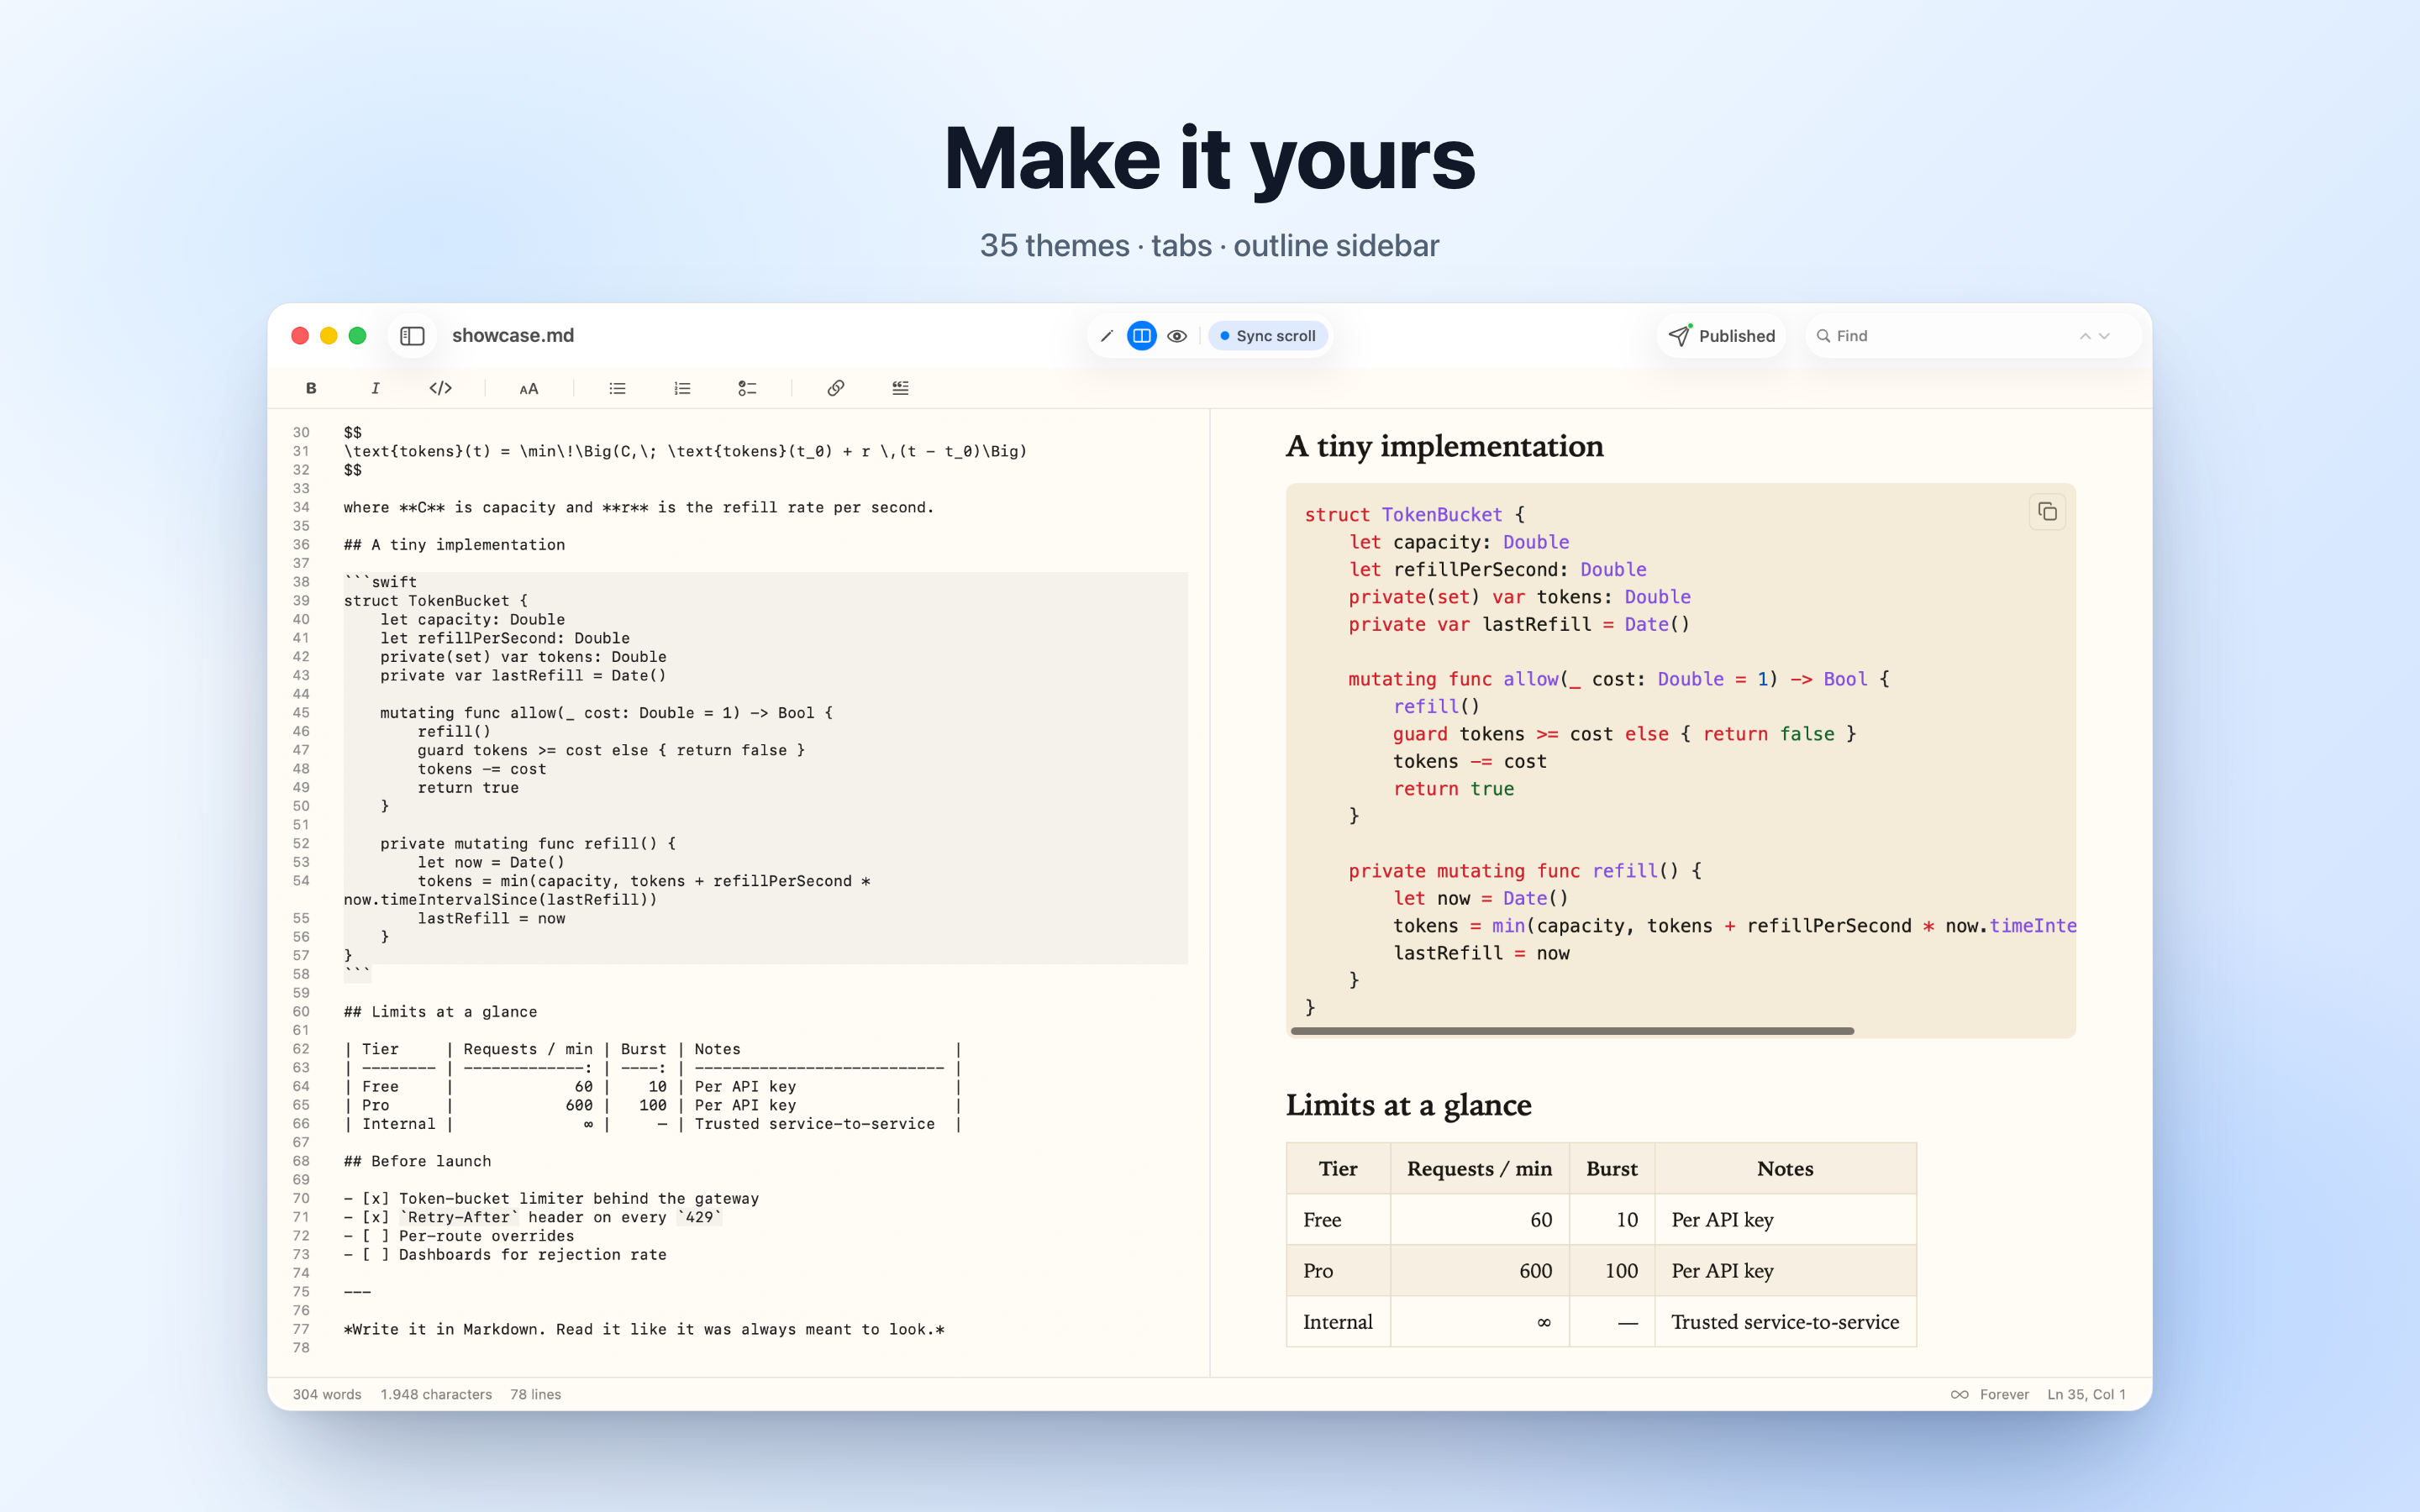Toggle Sync scroll
This screenshot has width=2420, height=1512.
(1267, 336)
